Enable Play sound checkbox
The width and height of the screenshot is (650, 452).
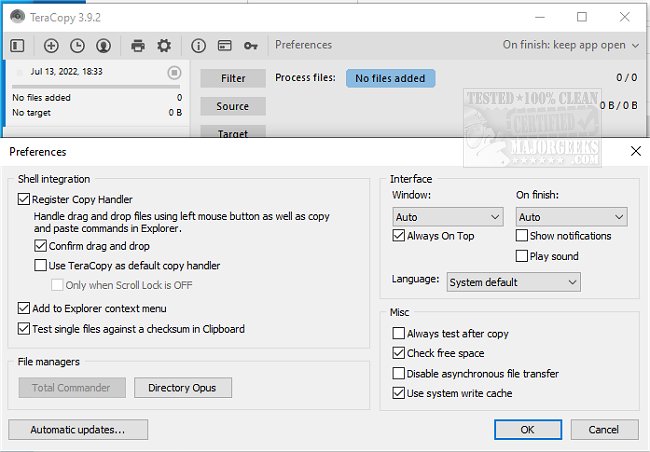tap(522, 256)
